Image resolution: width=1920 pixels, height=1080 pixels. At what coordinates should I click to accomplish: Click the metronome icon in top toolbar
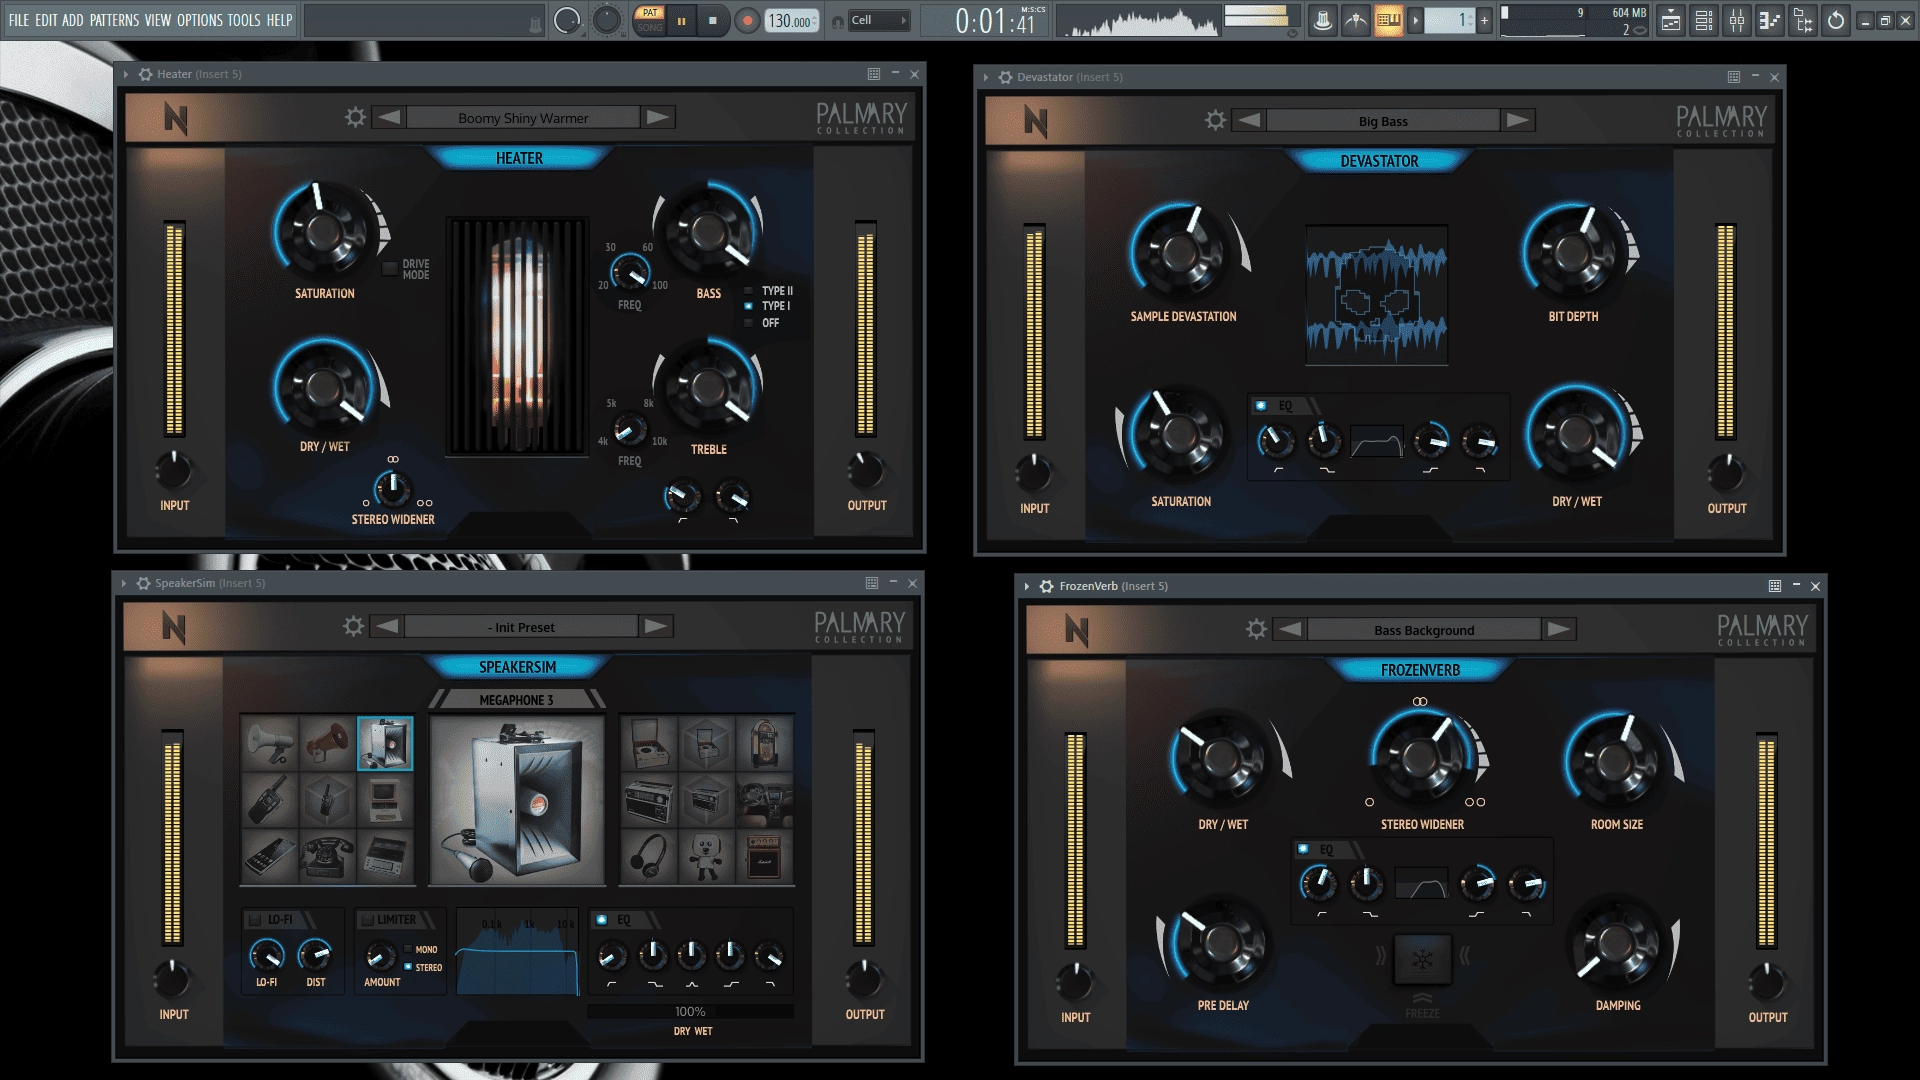click(x=1322, y=20)
